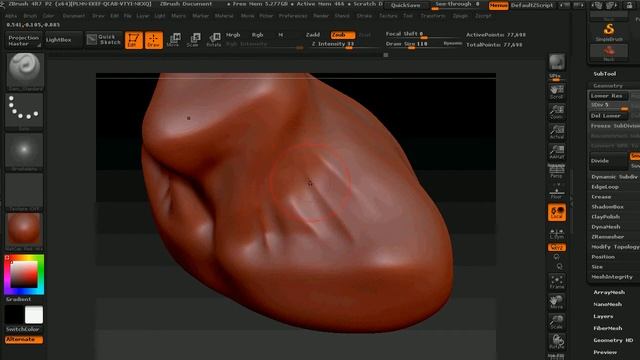The height and width of the screenshot is (360, 640).
Task: Open the alpha selector thumbnail
Action: click(24, 151)
